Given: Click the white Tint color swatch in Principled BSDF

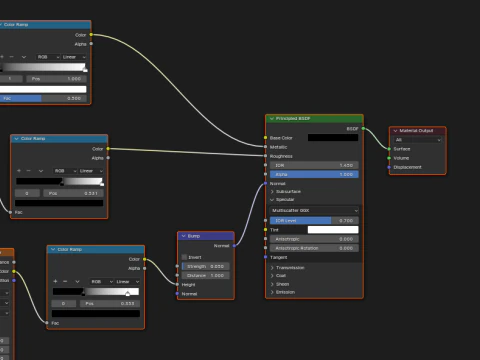Looking at the screenshot, I should pos(333,230).
